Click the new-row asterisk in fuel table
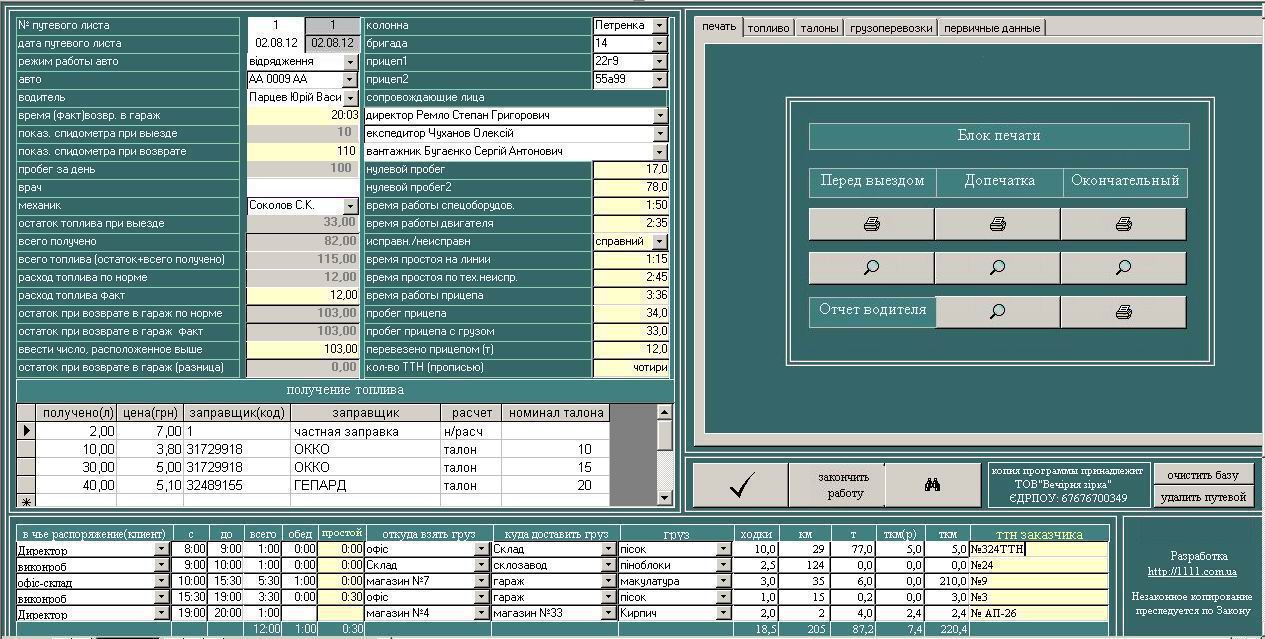This screenshot has height=639, width=1265. click(x=26, y=502)
